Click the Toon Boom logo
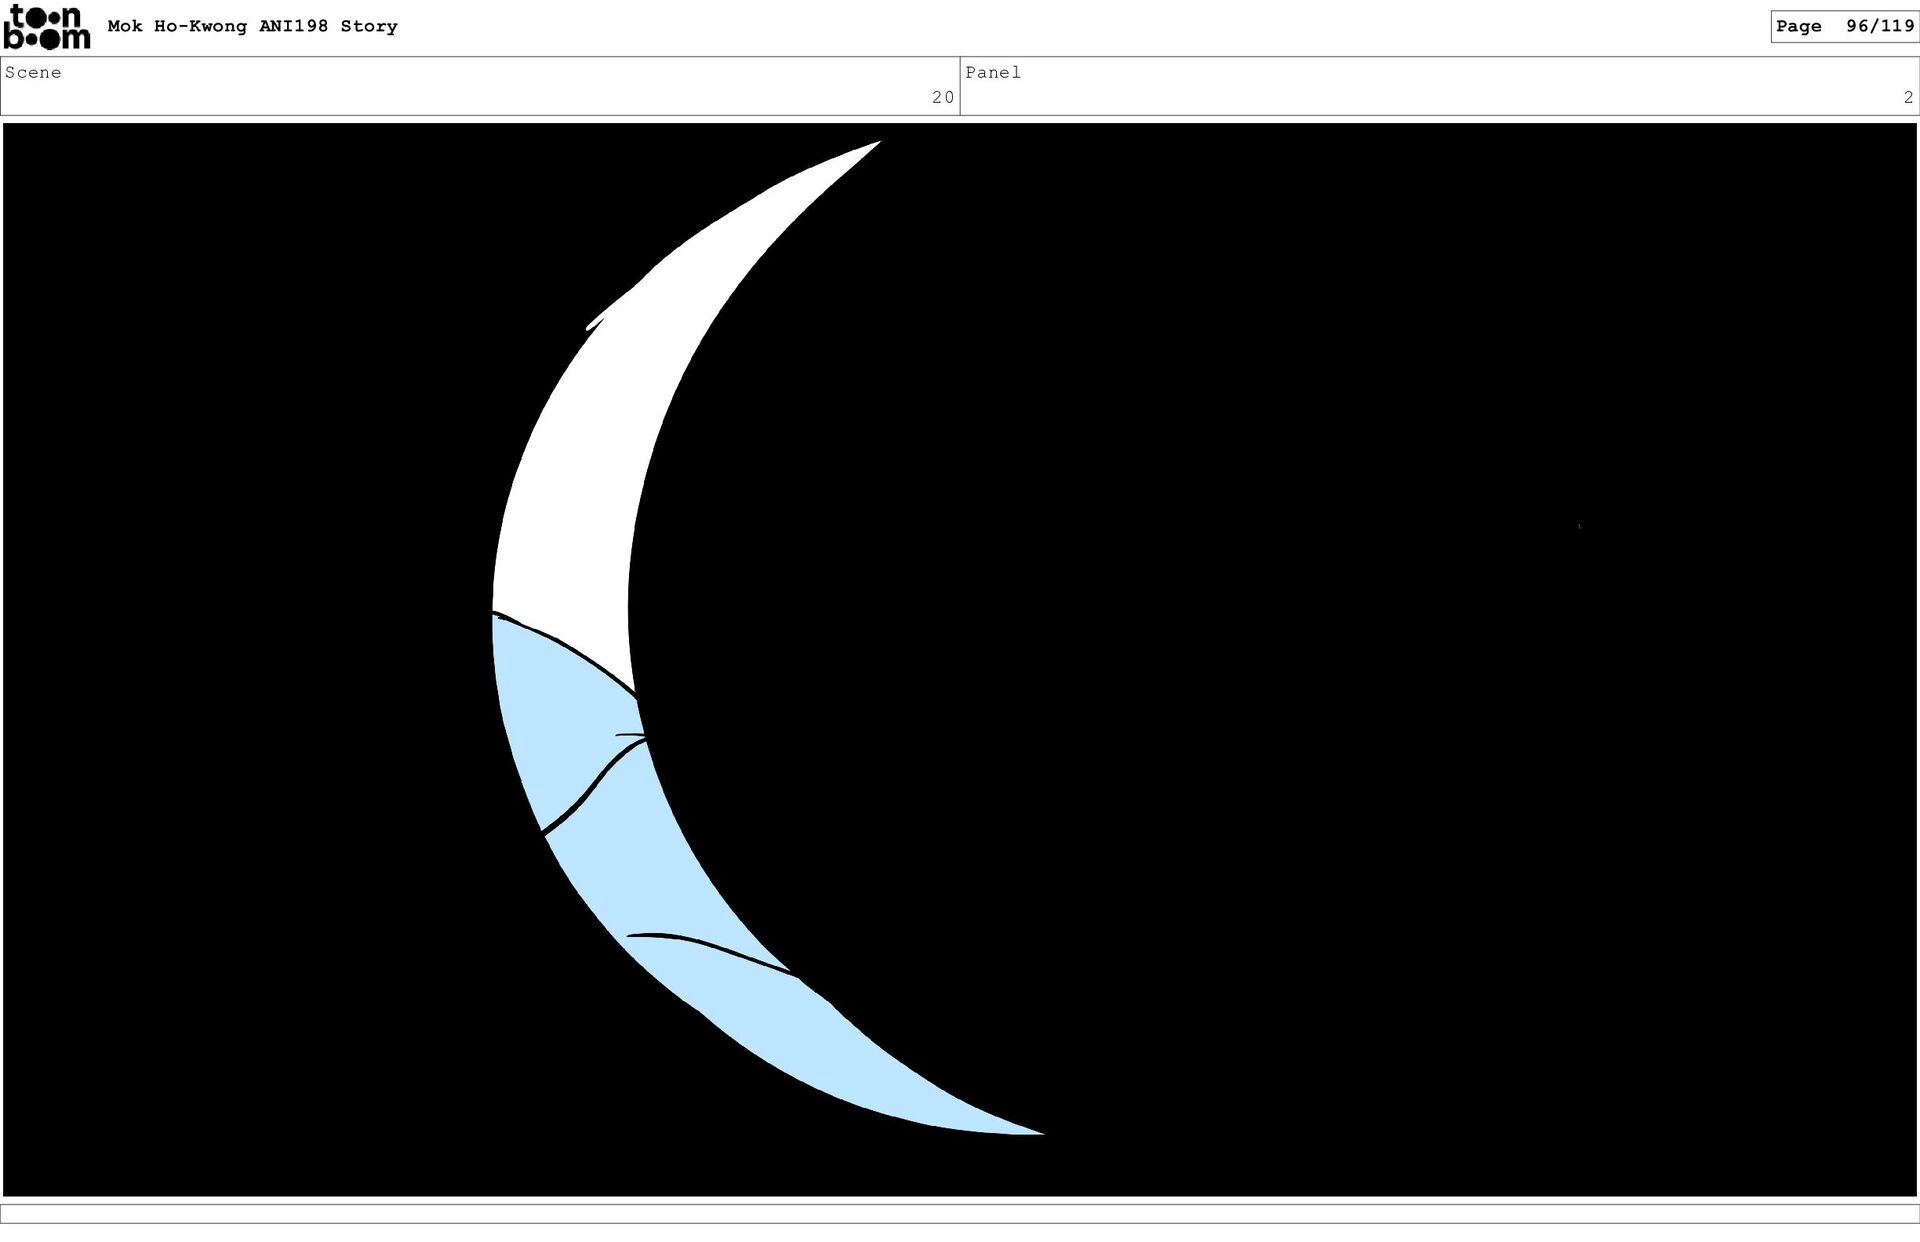The height and width of the screenshot is (1242, 1920). coord(46,27)
